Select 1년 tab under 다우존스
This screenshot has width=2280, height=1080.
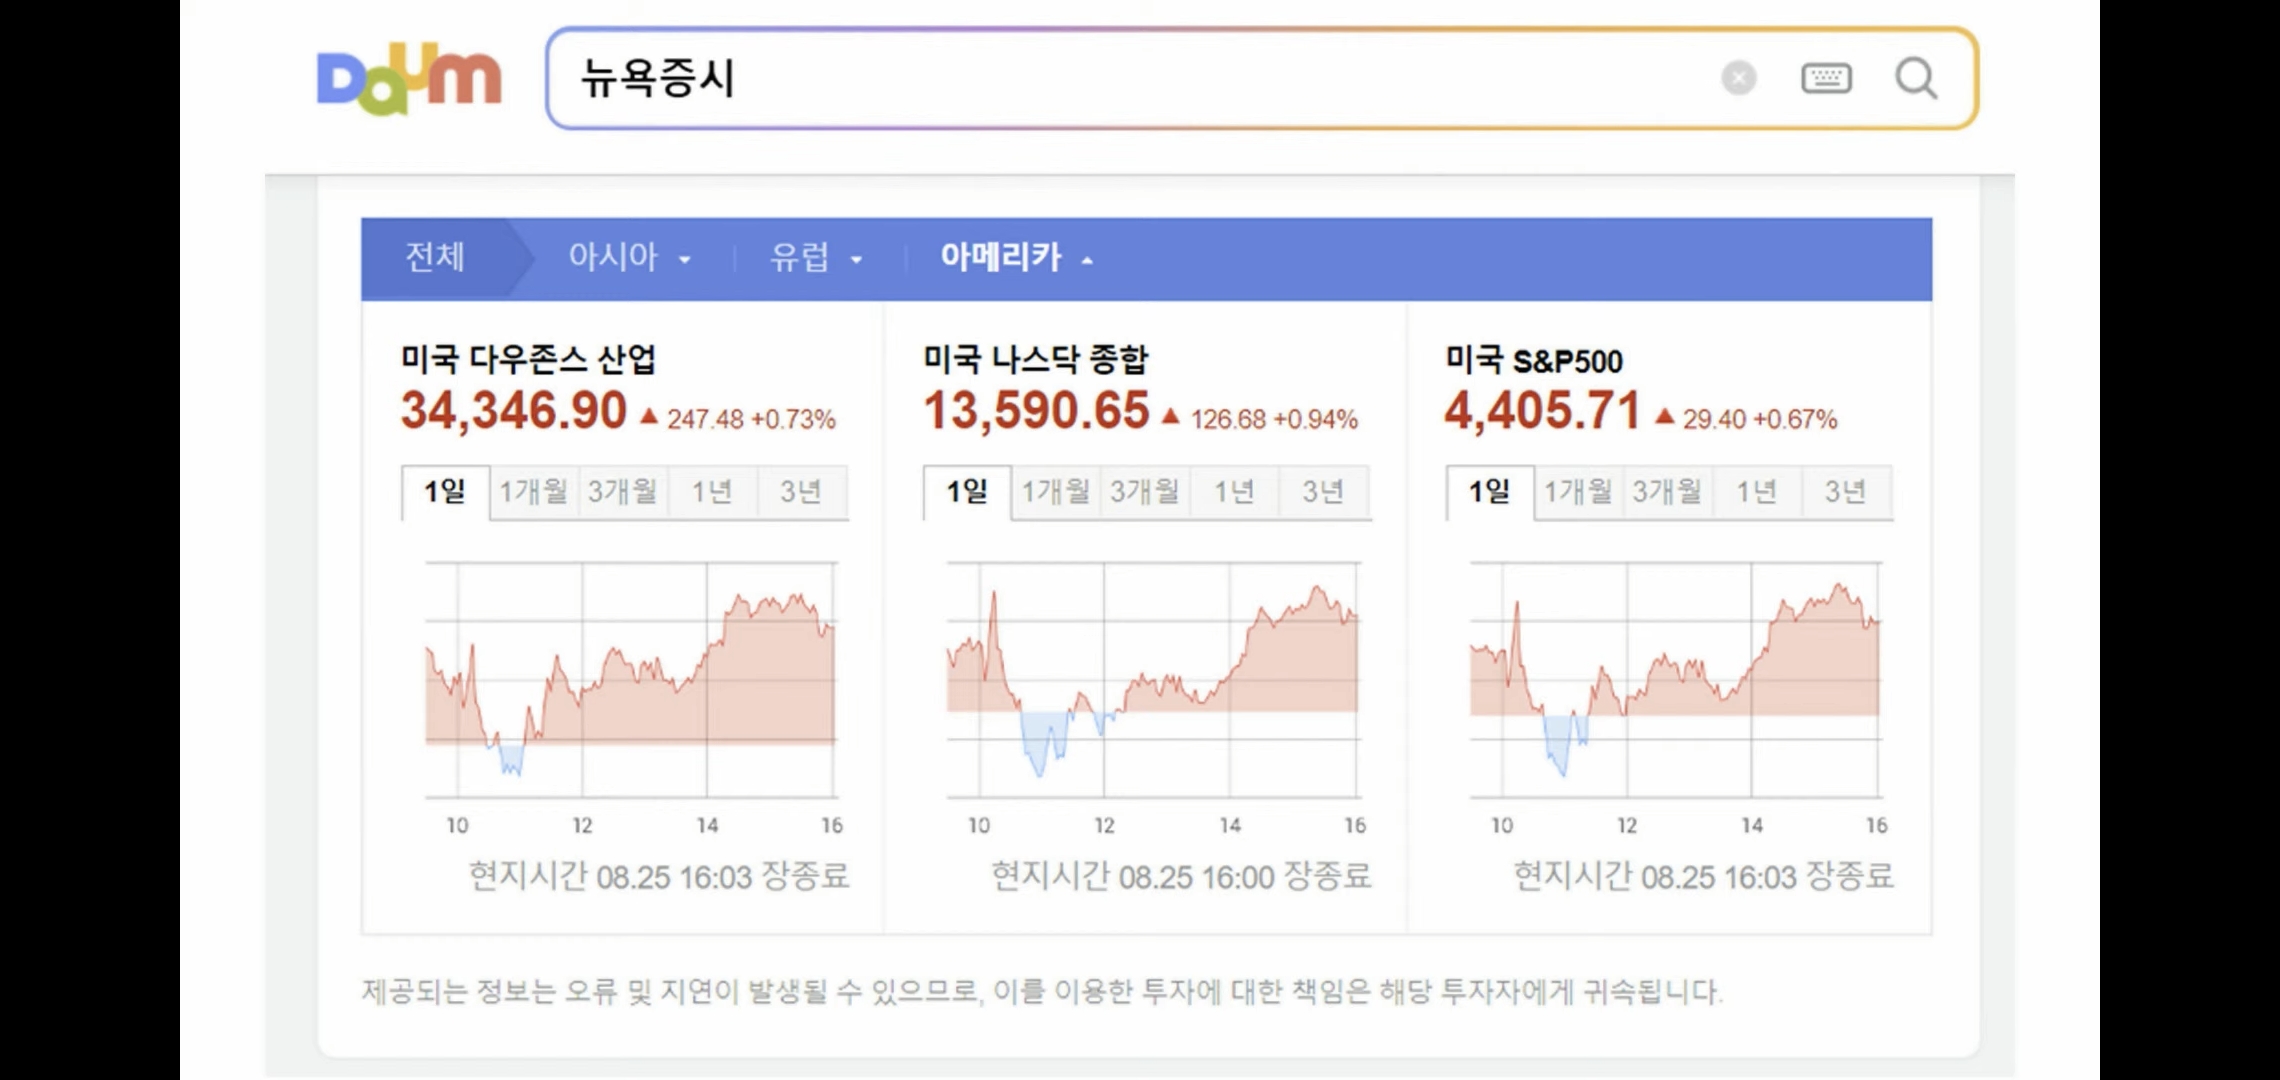tap(712, 492)
